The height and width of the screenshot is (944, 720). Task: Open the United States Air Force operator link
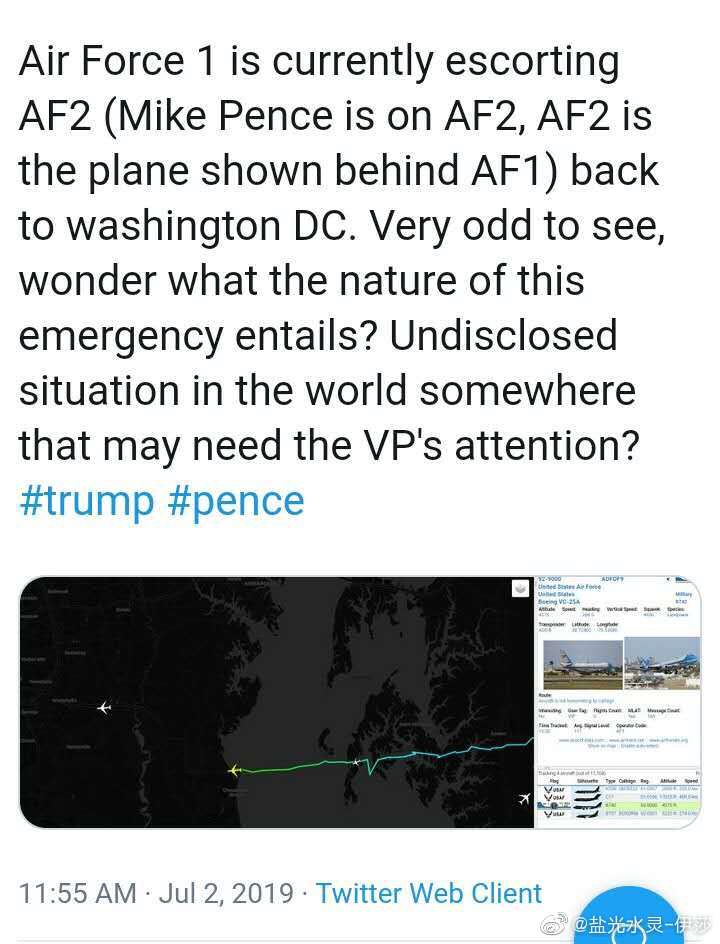(x=569, y=586)
